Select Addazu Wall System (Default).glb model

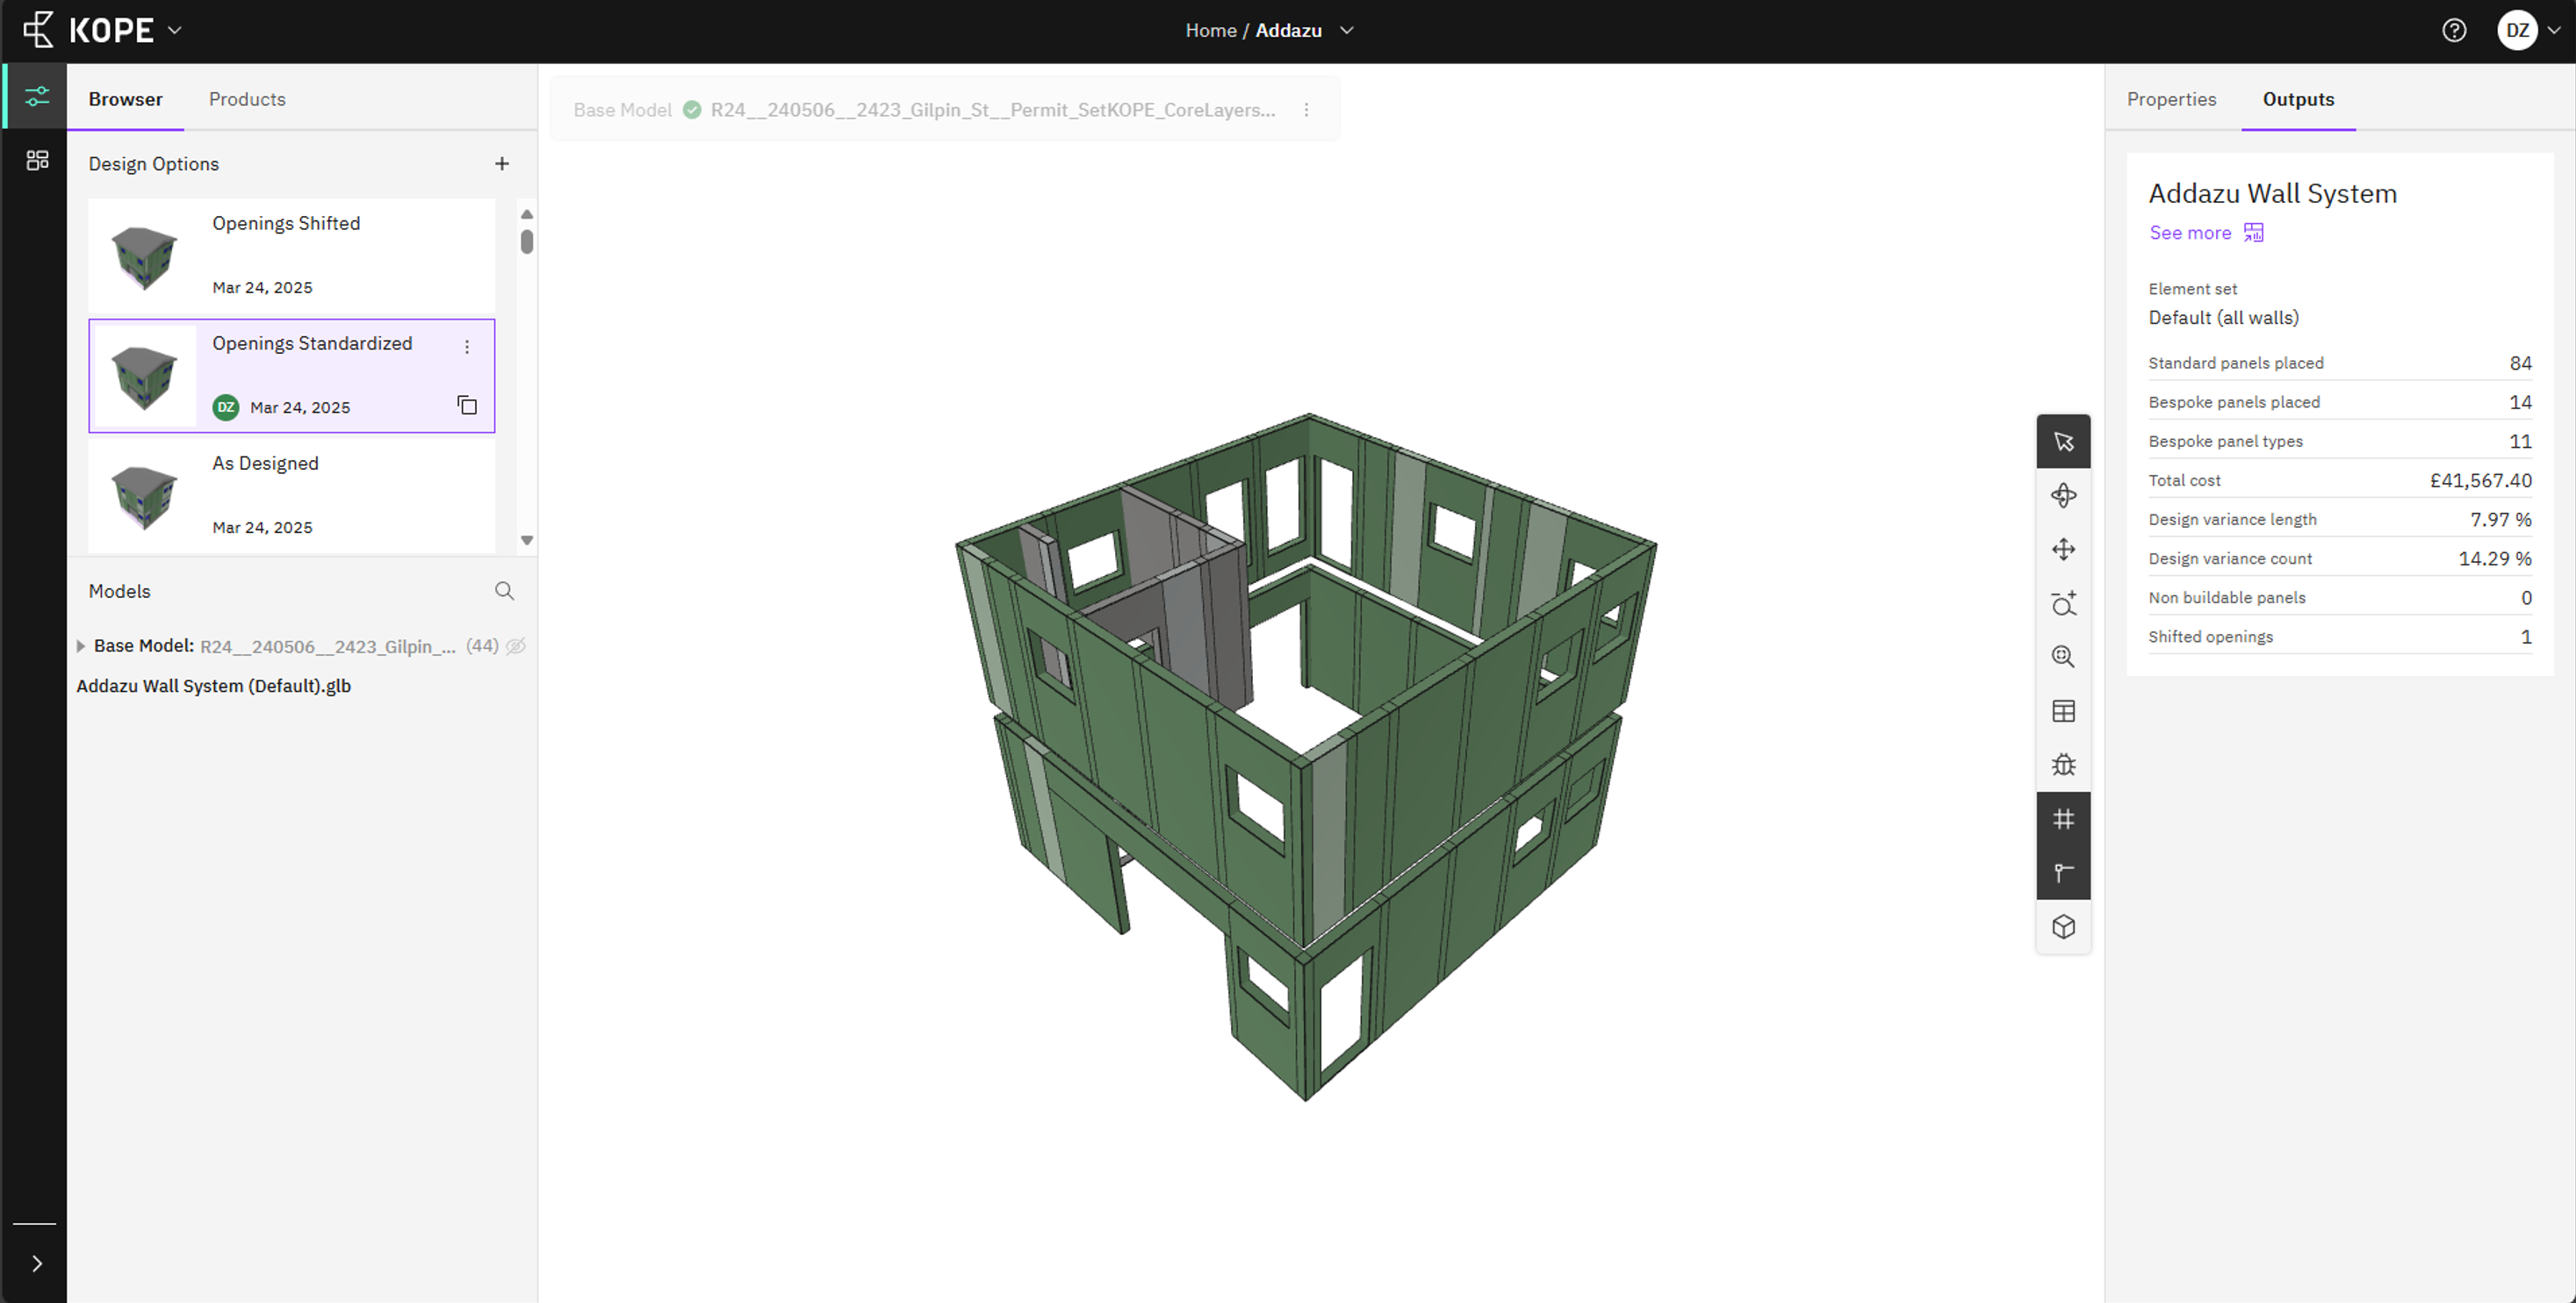[x=213, y=686]
